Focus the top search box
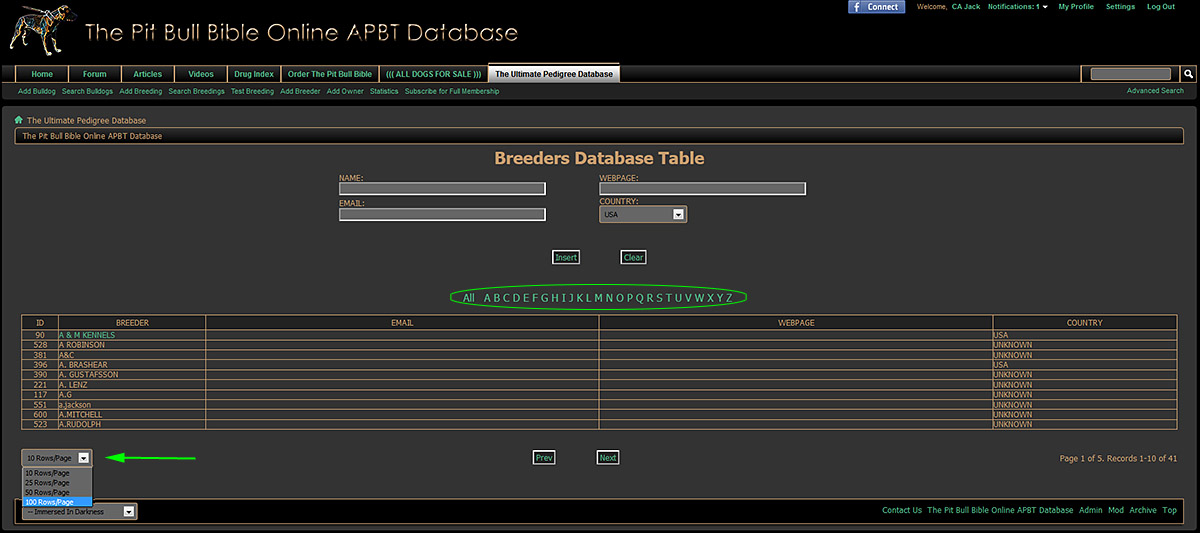 1130,74
